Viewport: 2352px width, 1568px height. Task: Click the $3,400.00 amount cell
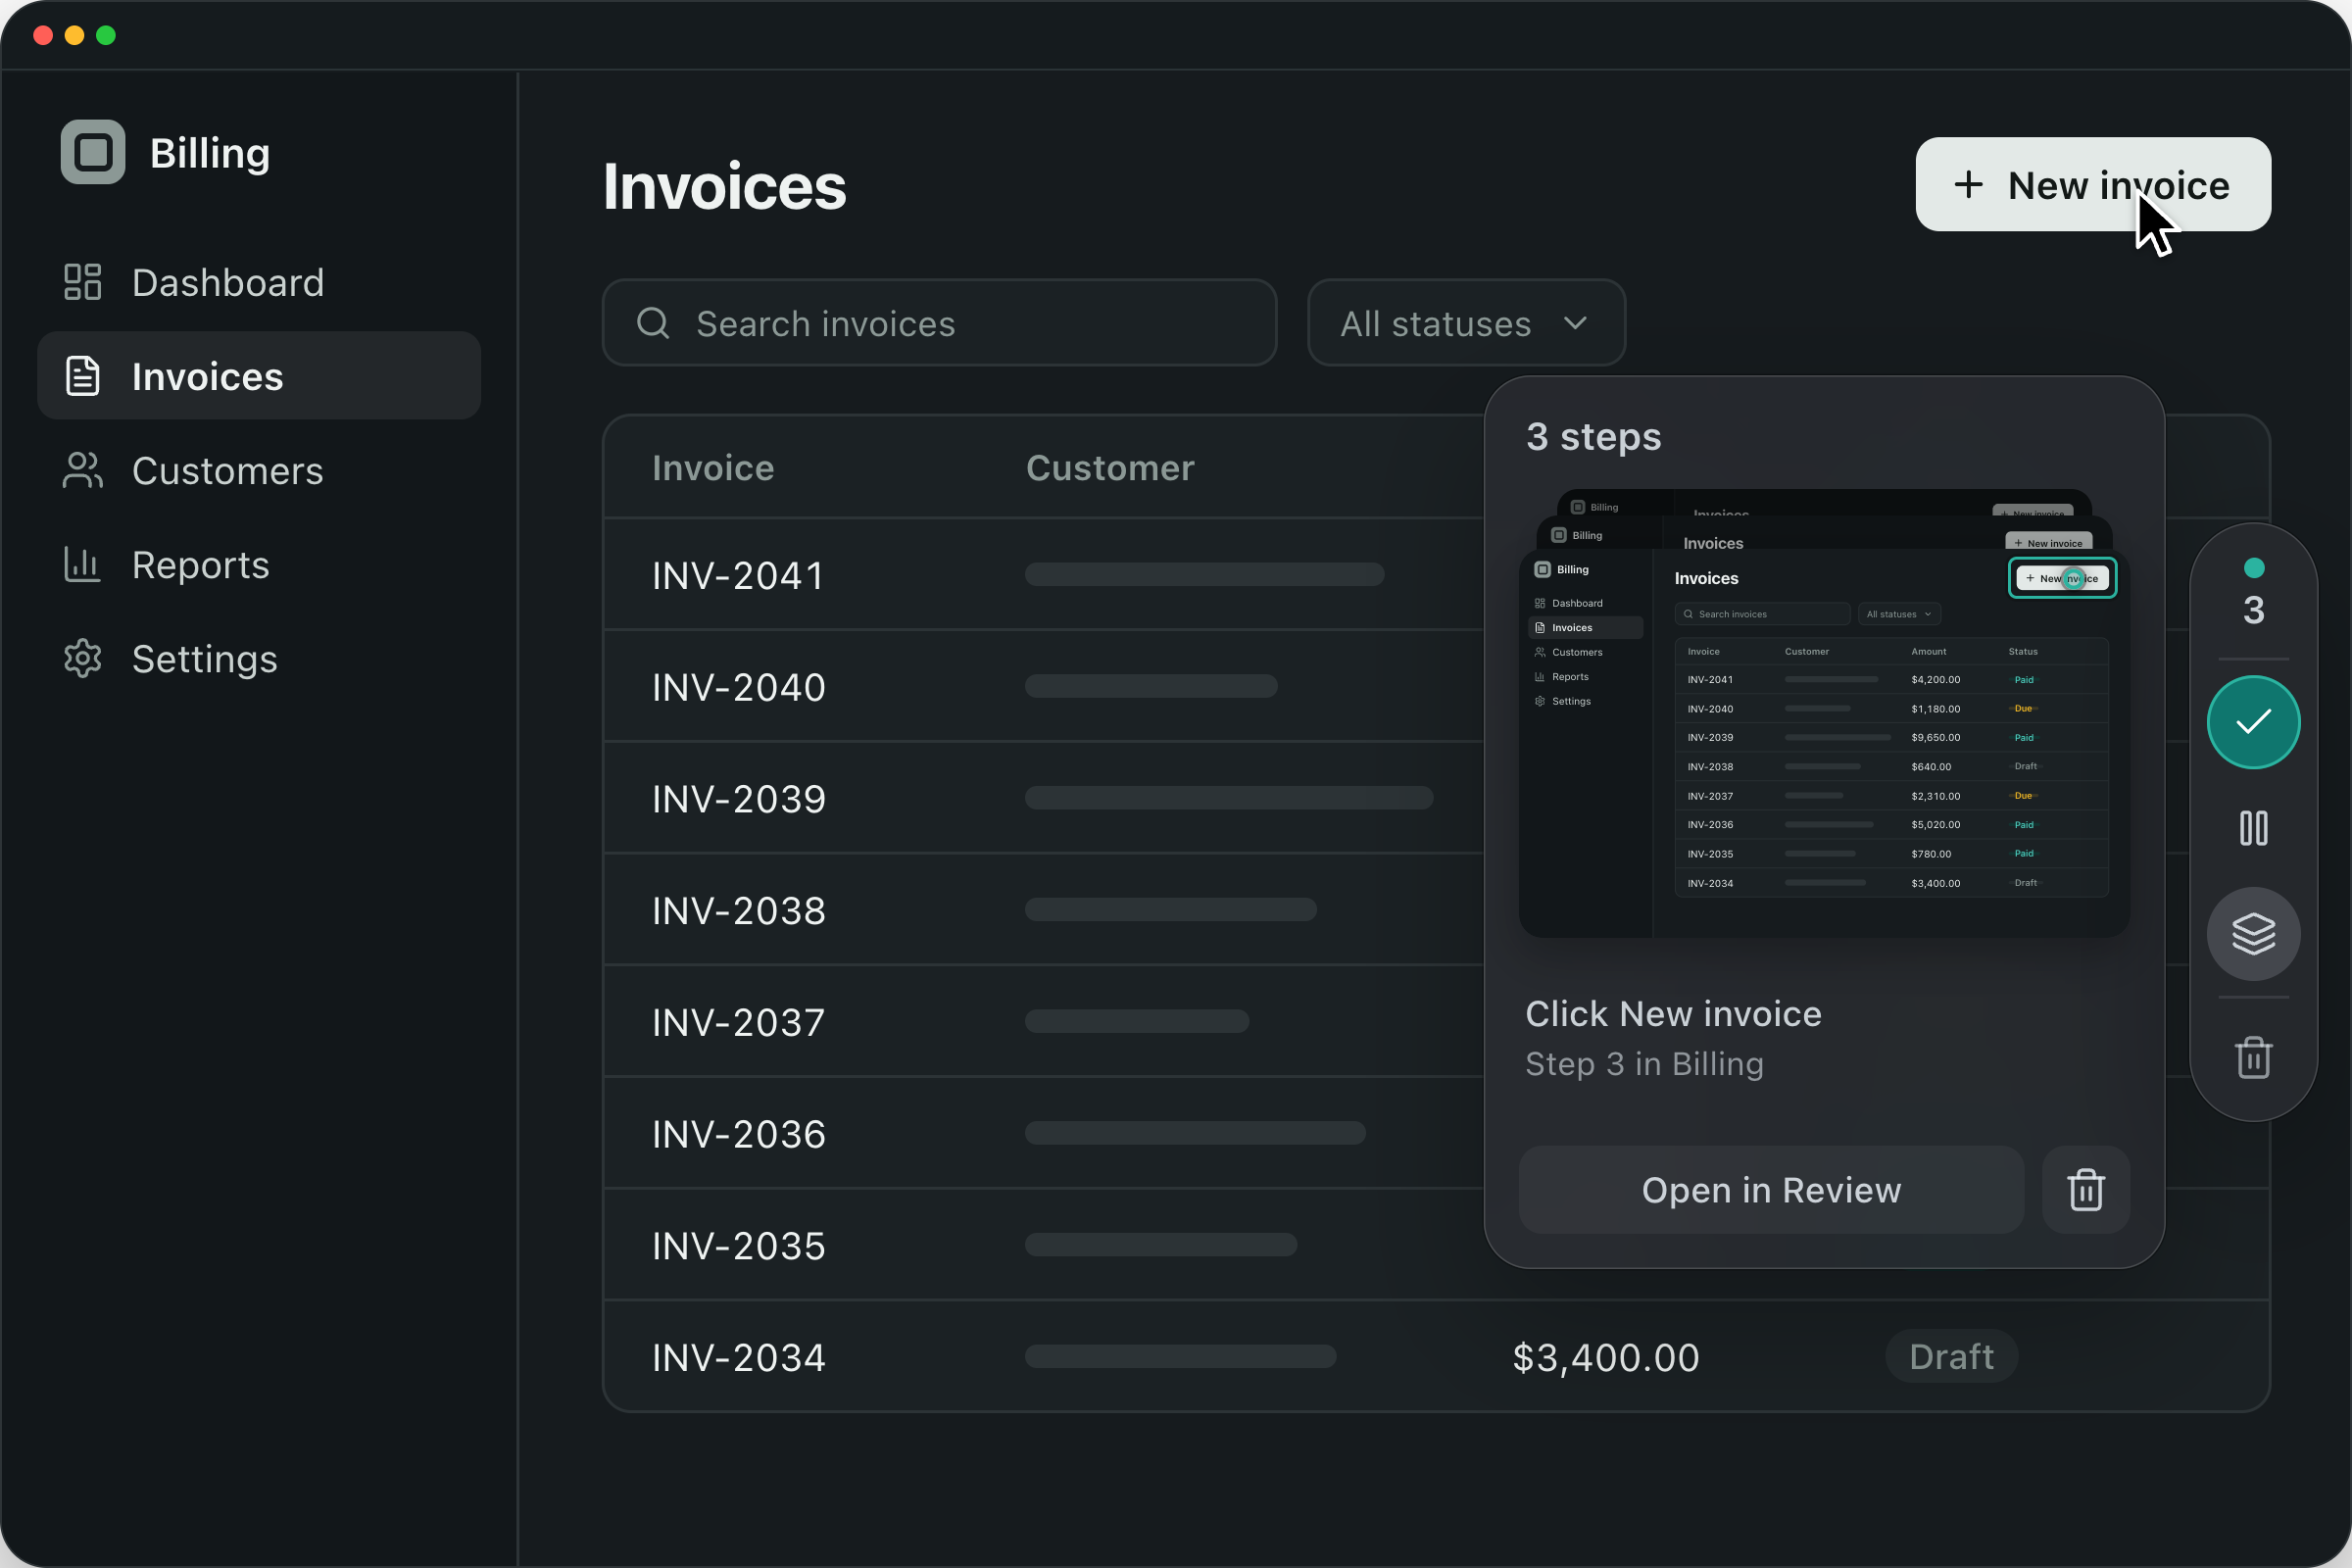pyautogui.click(x=1606, y=1357)
